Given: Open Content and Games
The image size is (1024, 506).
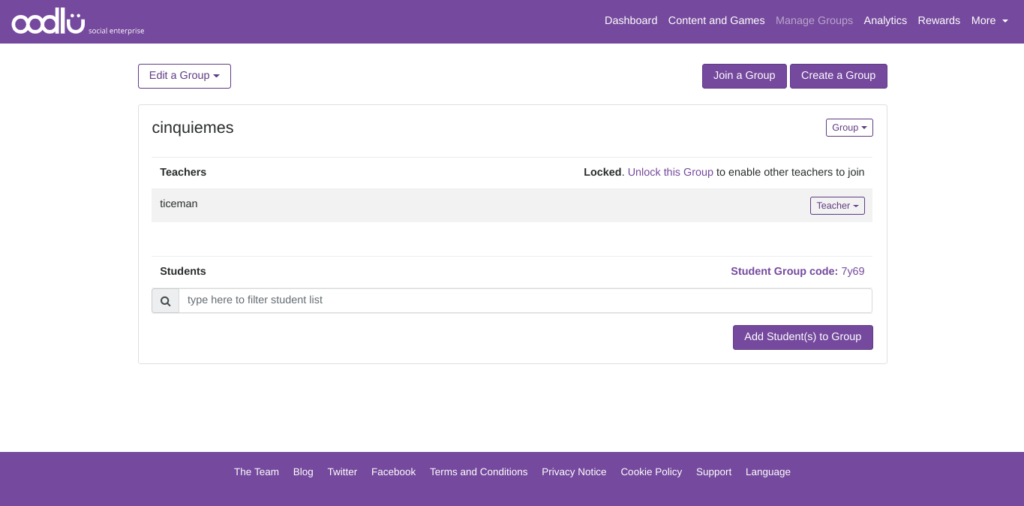Looking at the screenshot, I should (716, 21).
